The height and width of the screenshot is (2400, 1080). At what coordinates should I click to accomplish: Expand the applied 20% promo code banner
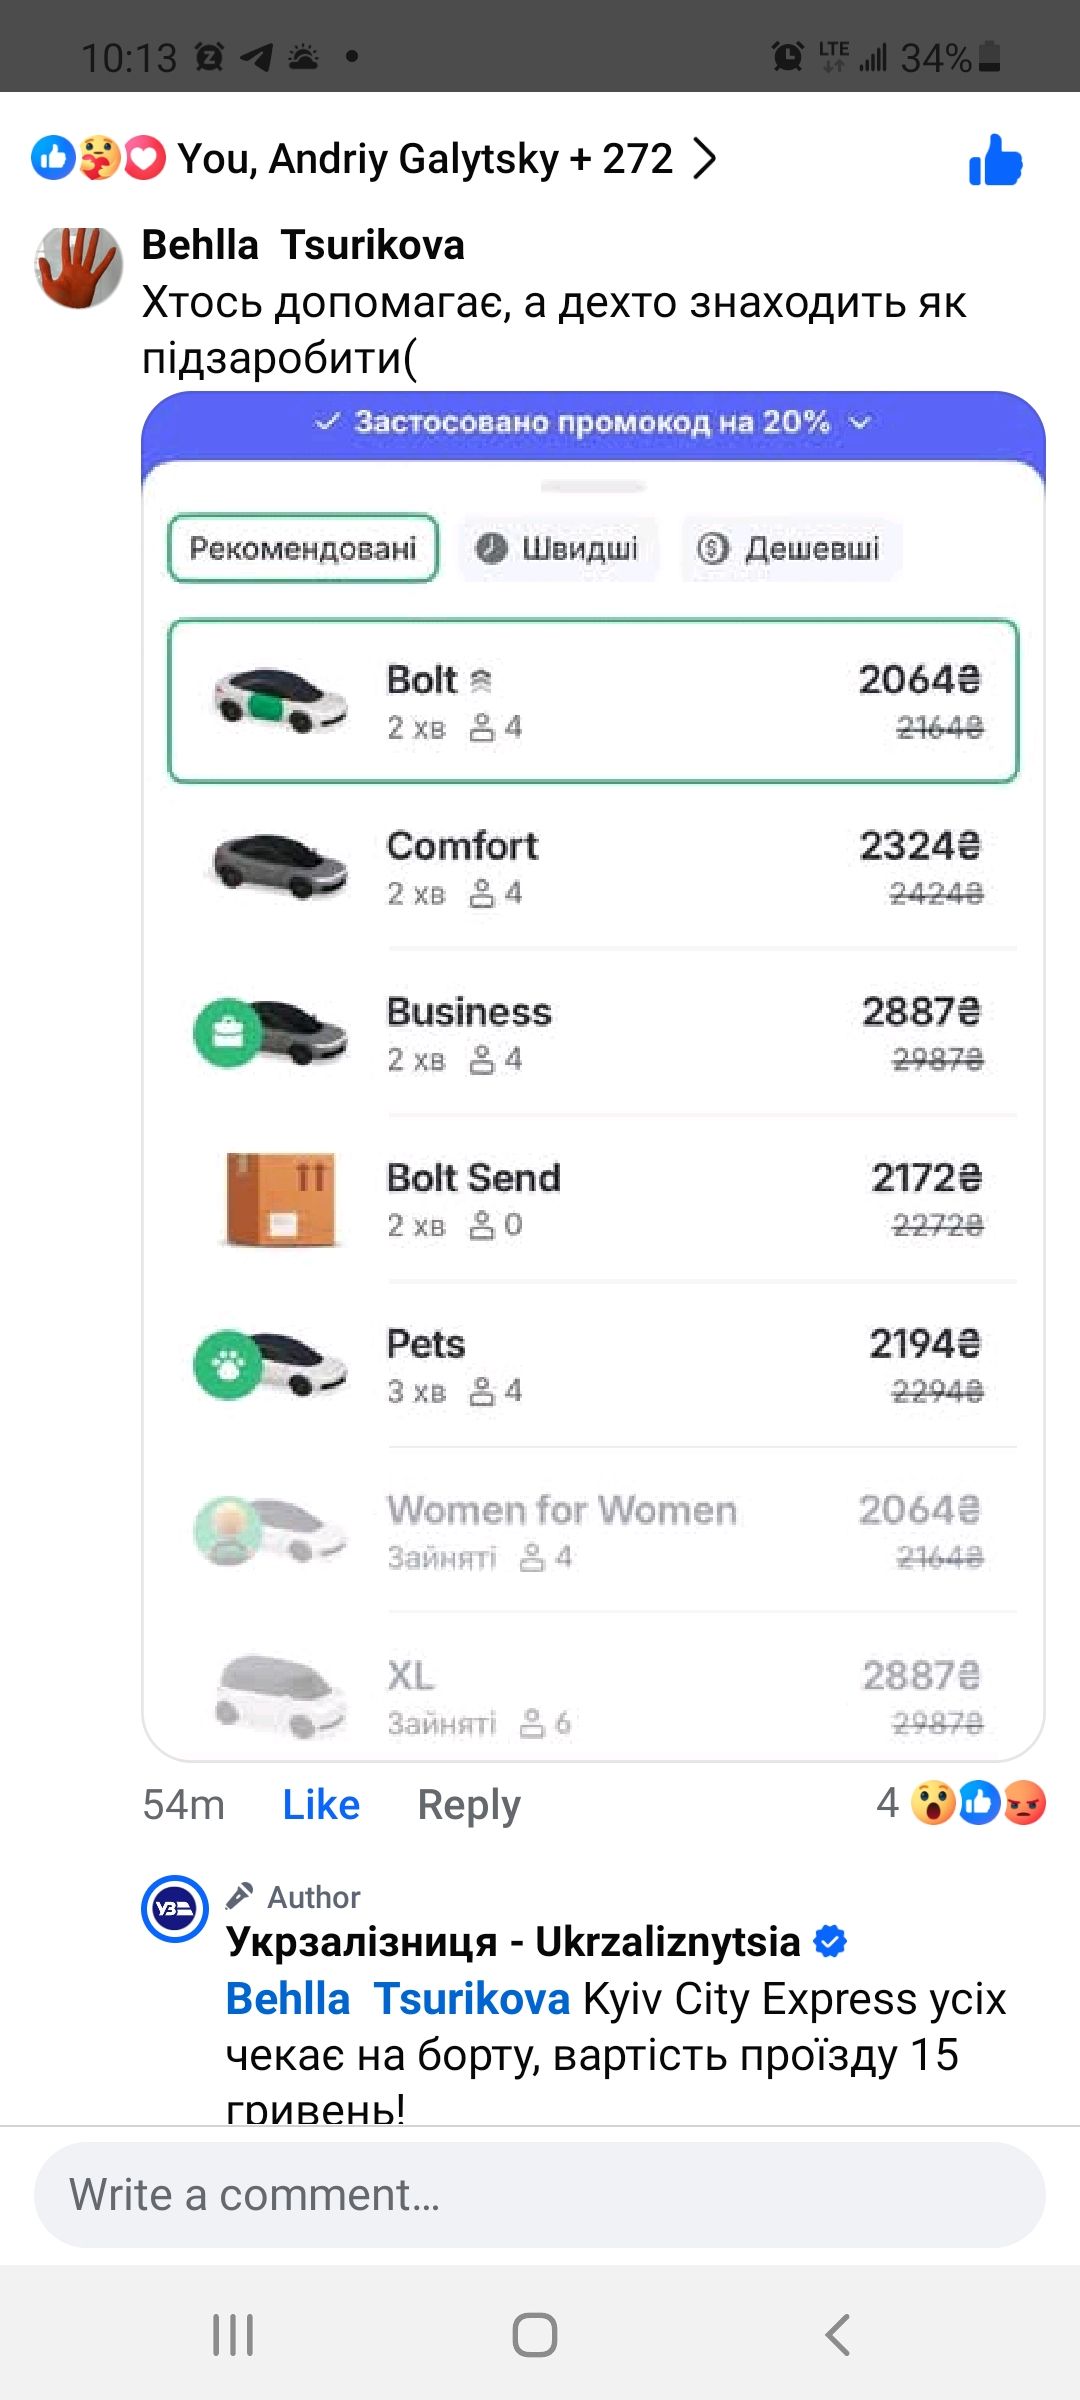click(593, 422)
